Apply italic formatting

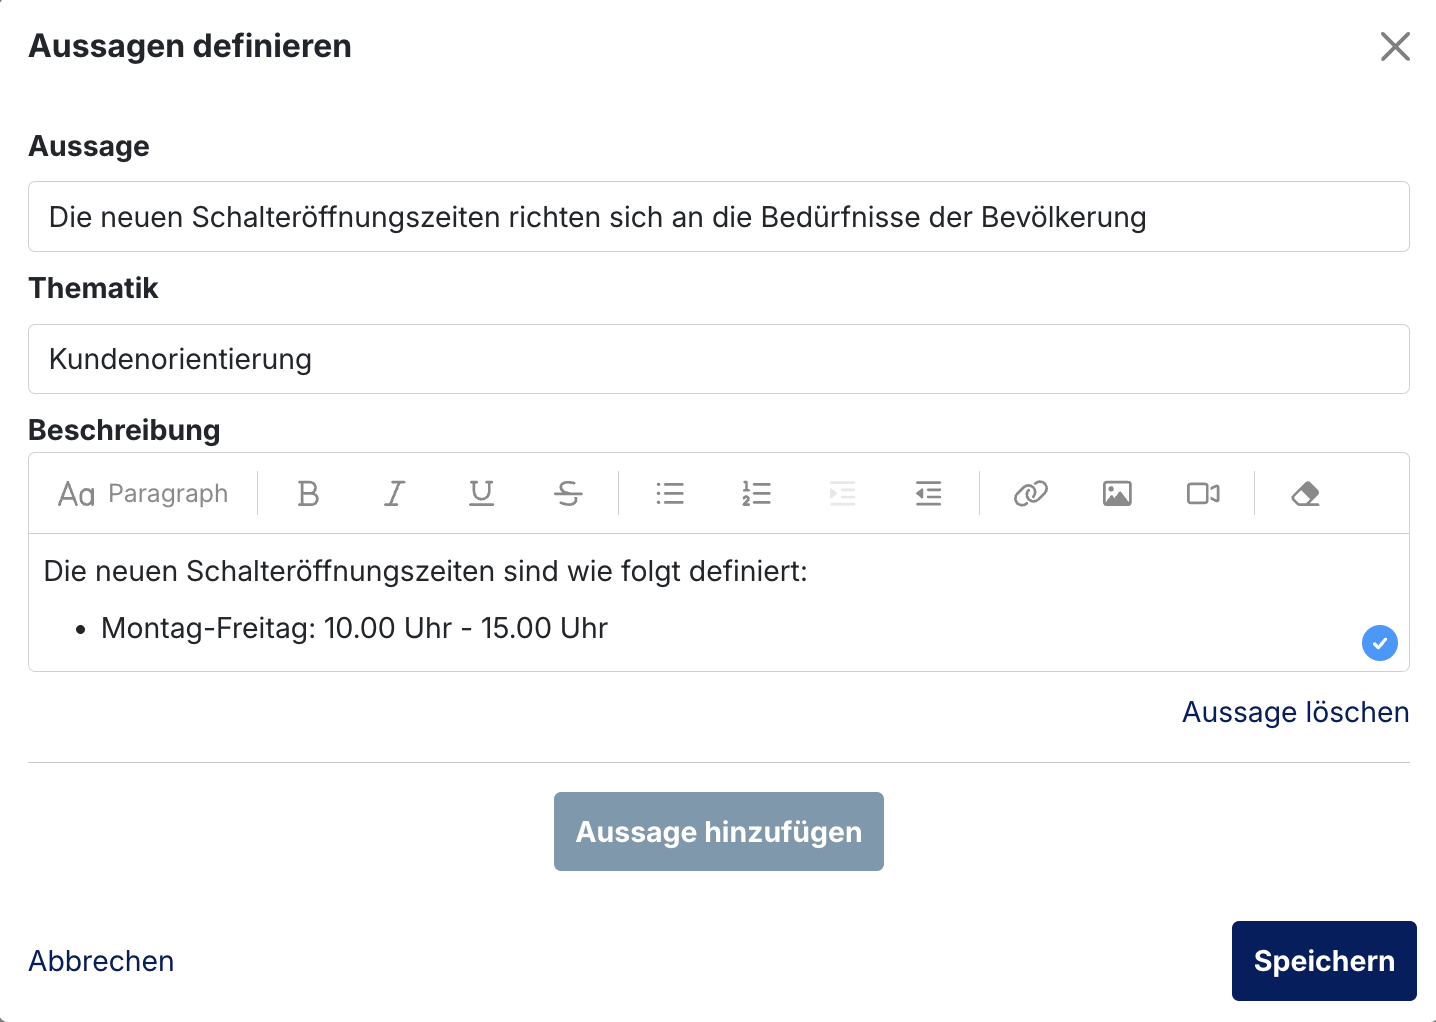[x=395, y=494]
